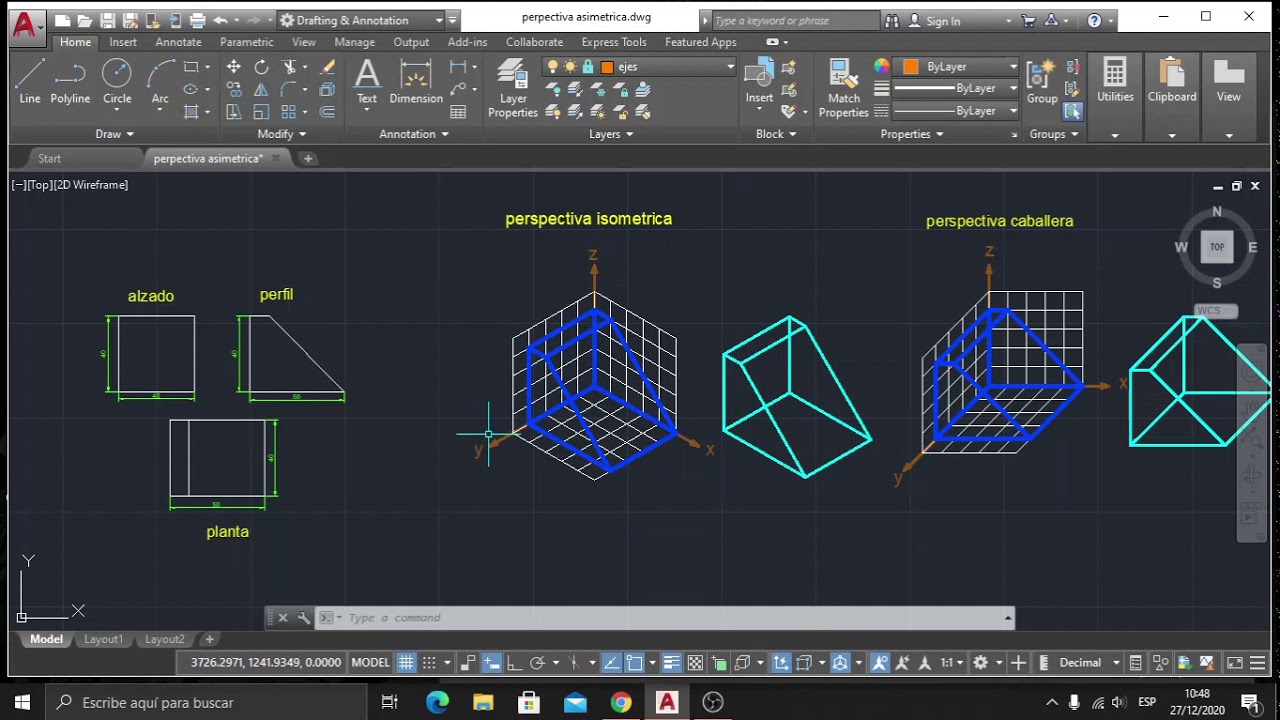Click the orange layer color swatch for ejes

[607, 67]
